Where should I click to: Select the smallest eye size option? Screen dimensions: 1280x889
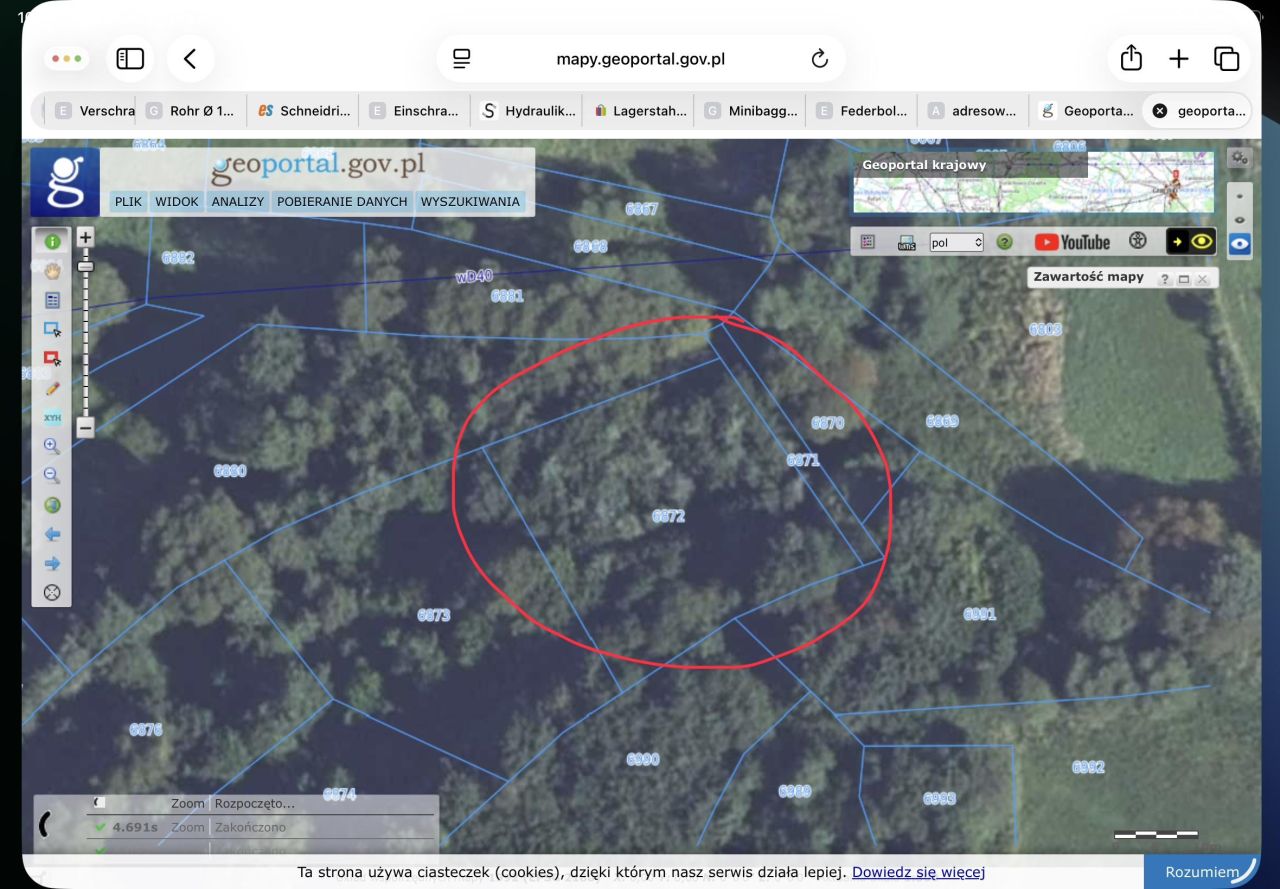tap(1240, 196)
